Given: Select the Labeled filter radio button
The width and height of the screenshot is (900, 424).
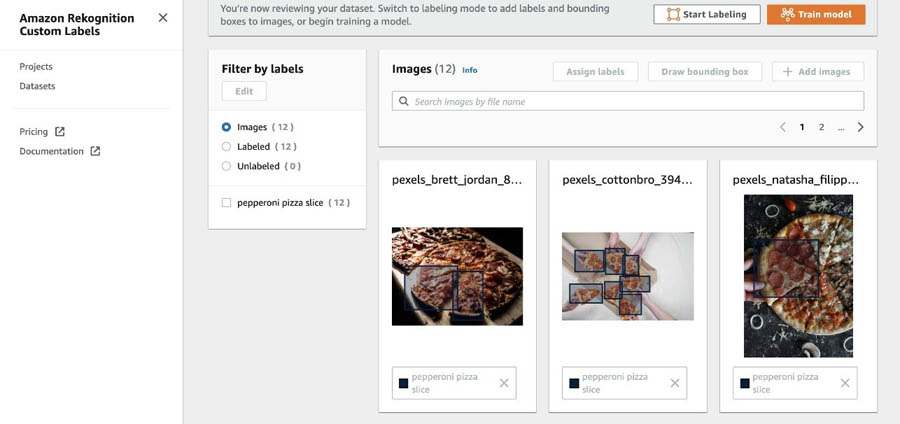Looking at the screenshot, I should (x=226, y=147).
